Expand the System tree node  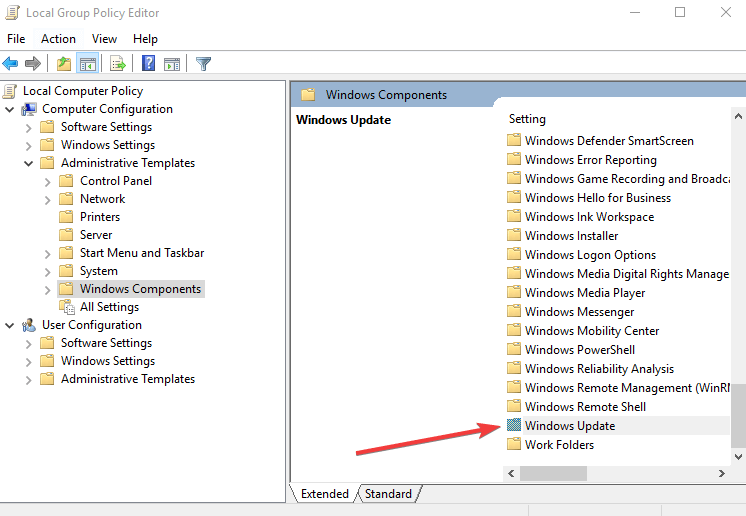click(48, 272)
